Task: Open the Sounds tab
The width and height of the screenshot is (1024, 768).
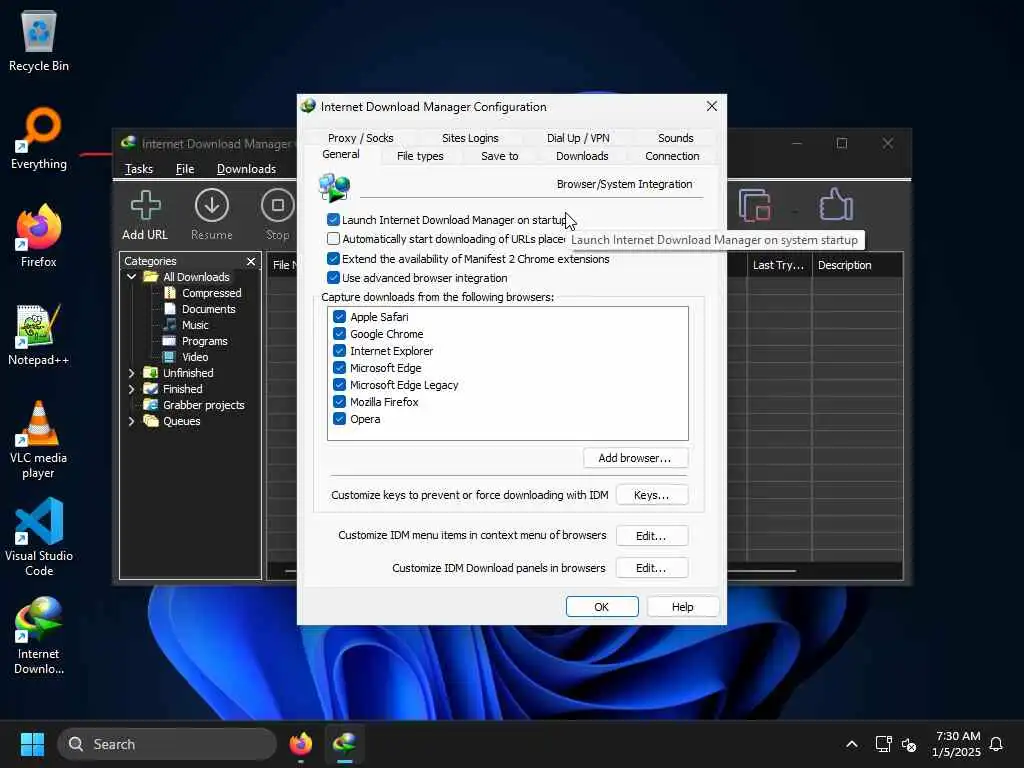Action: pyautogui.click(x=675, y=138)
